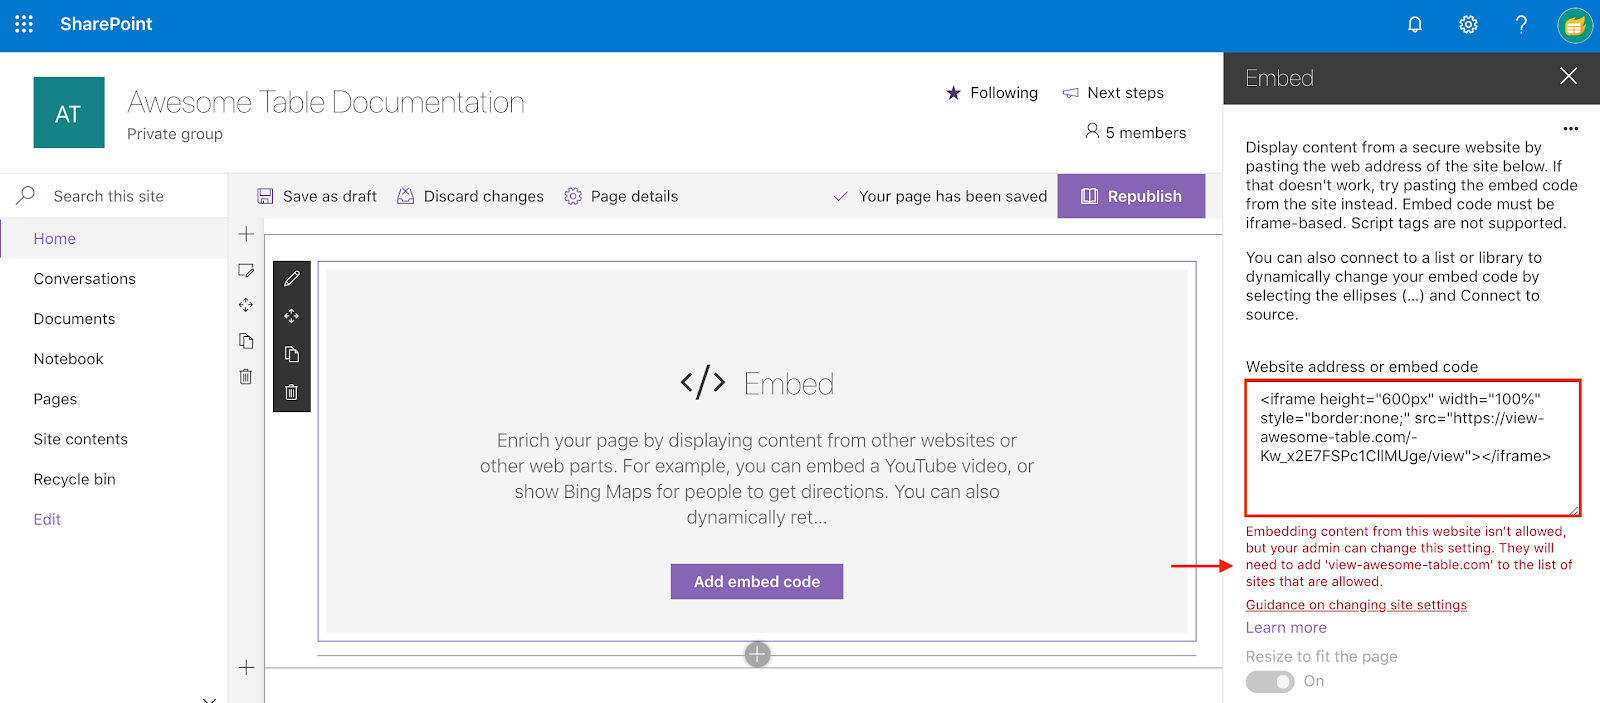The width and height of the screenshot is (1600, 703).
Task: Open the SharePoint app launcher grid
Action: 24,24
